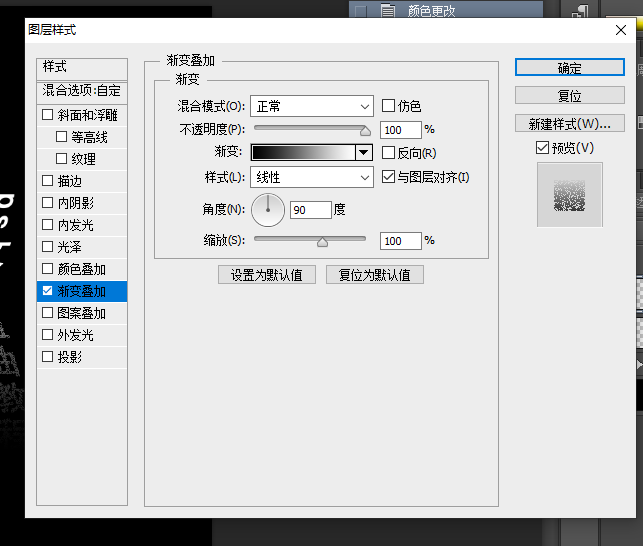Select the 渐变叠加 row label
Viewport: 643px width, 546px height.
click(x=82, y=291)
